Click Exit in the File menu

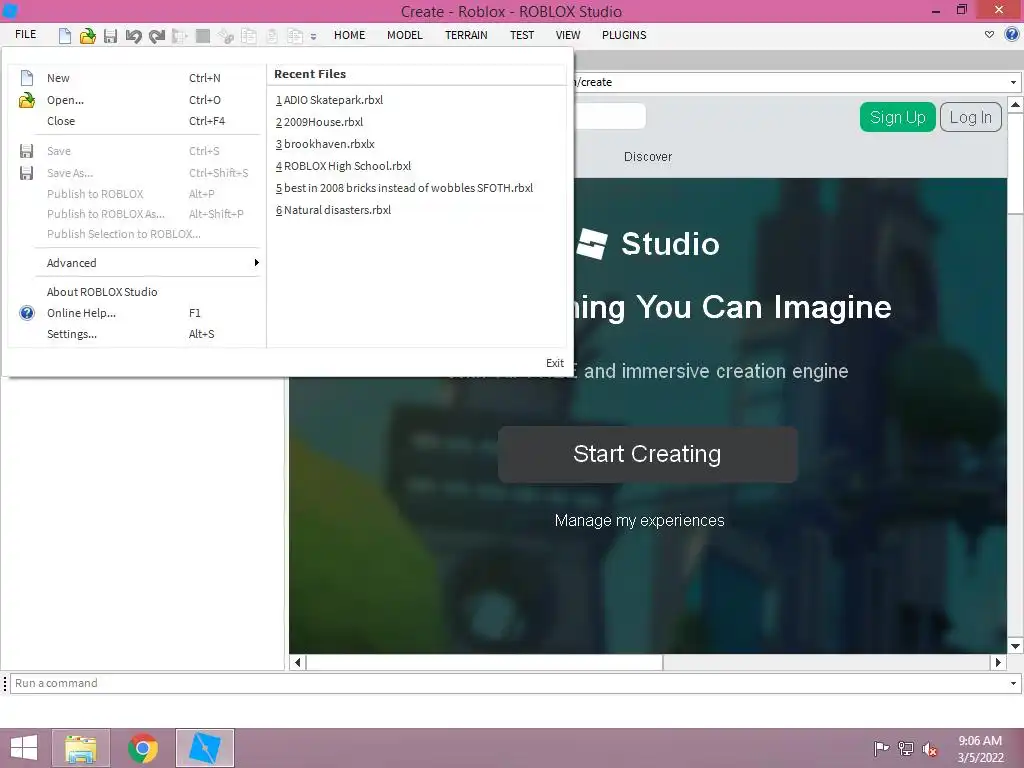554,363
